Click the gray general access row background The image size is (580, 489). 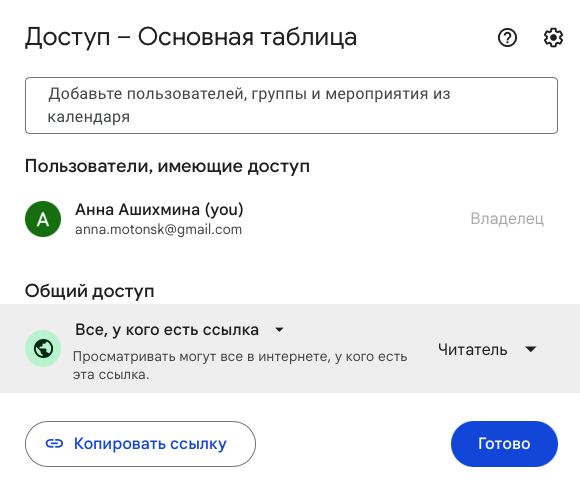[290, 348]
